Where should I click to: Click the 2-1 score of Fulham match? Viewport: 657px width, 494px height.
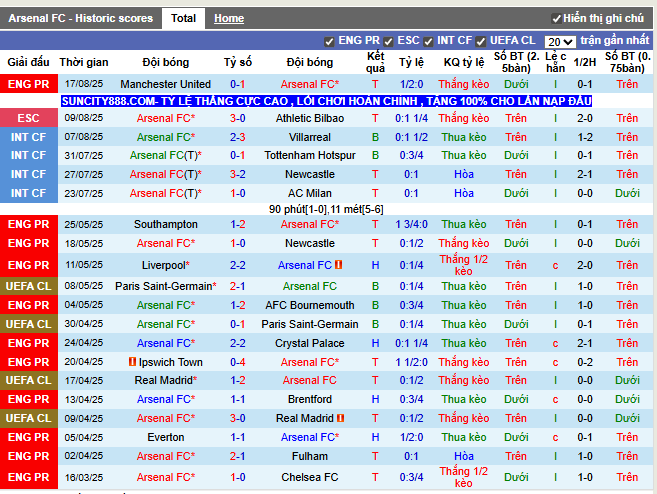click(x=238, y=456)
